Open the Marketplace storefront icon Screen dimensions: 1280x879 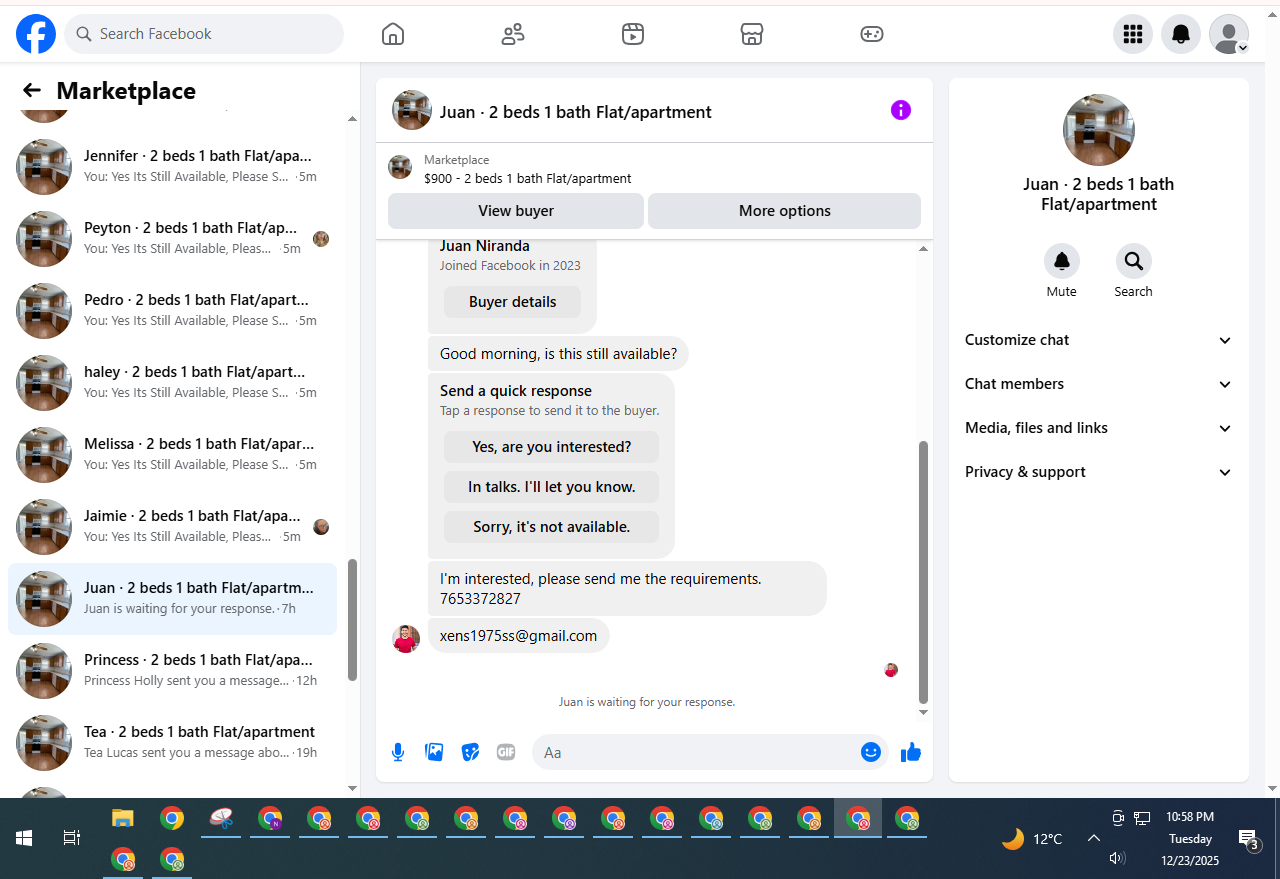coord(752,34)
